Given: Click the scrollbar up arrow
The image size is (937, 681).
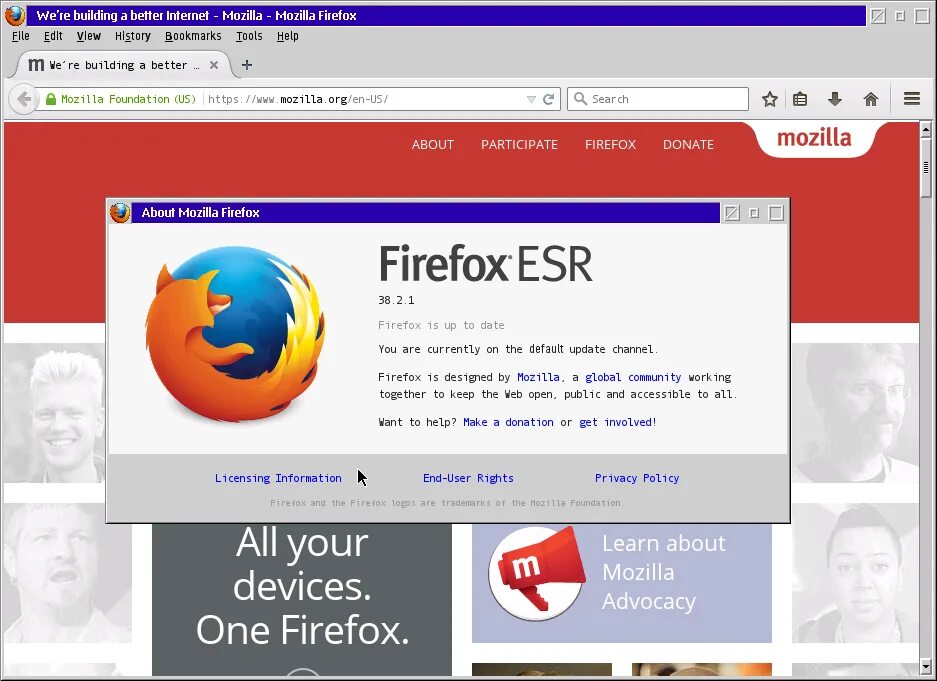Looking at the screenshot, I should pyautogui.click(x=926, y=129).
